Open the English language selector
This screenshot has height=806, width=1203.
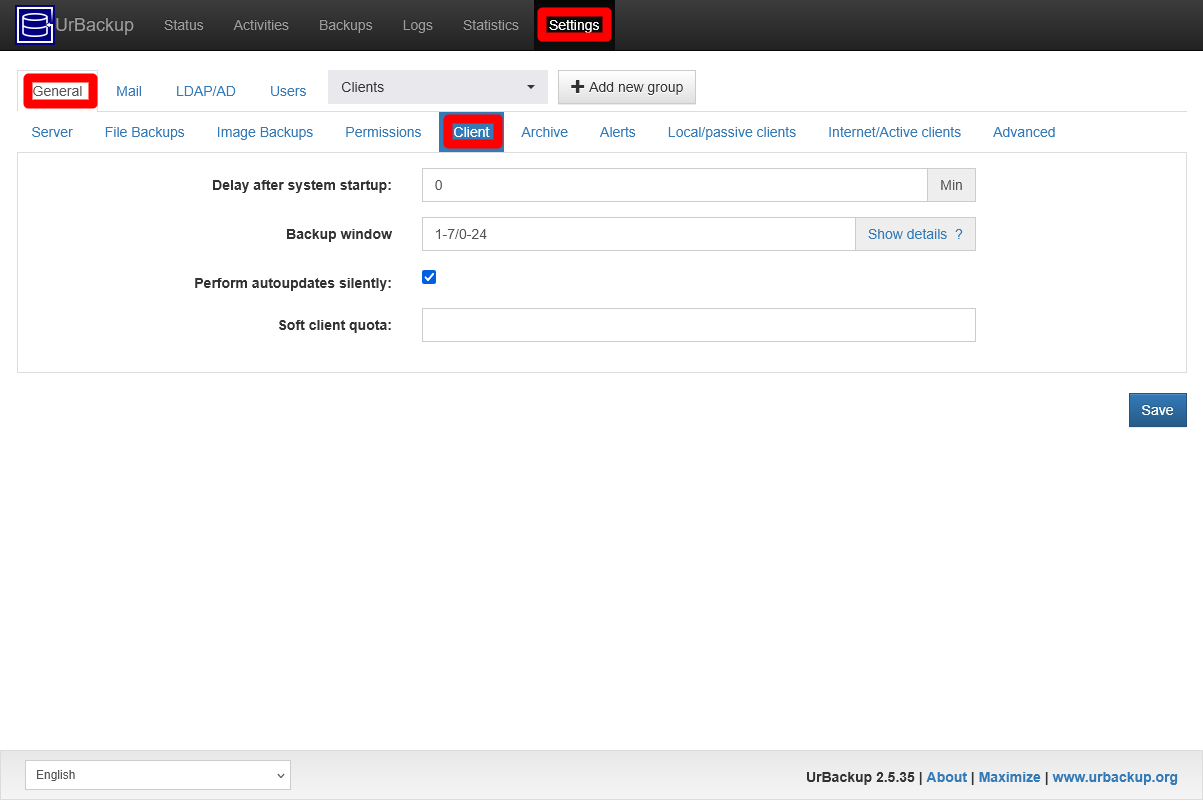coord(157,774)
